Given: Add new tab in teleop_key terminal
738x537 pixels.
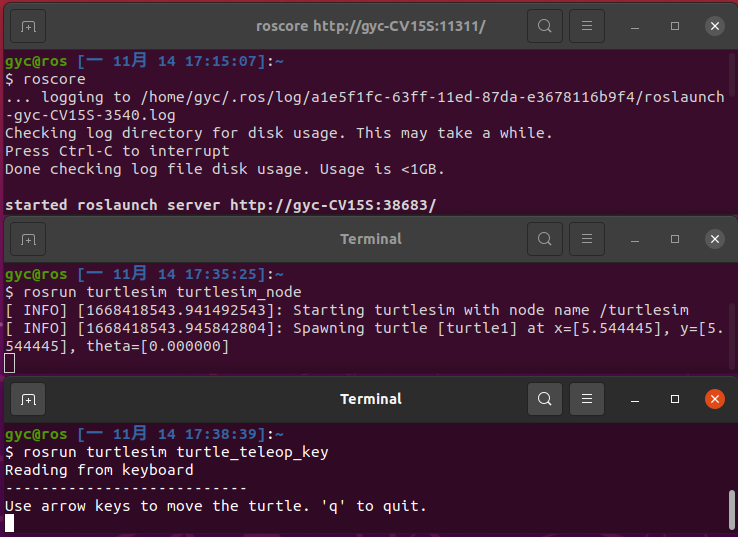Looking at the screenshot, I should [28, 400].
